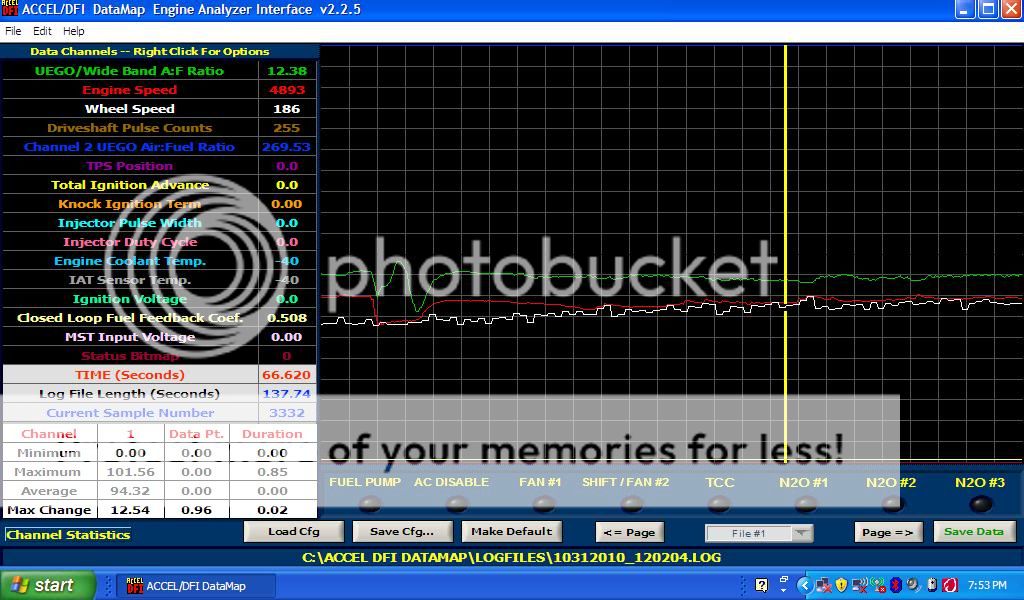Go to the next page with Page =>
The width and height of the screenshot is (1024, 600).
coord(888,532)
